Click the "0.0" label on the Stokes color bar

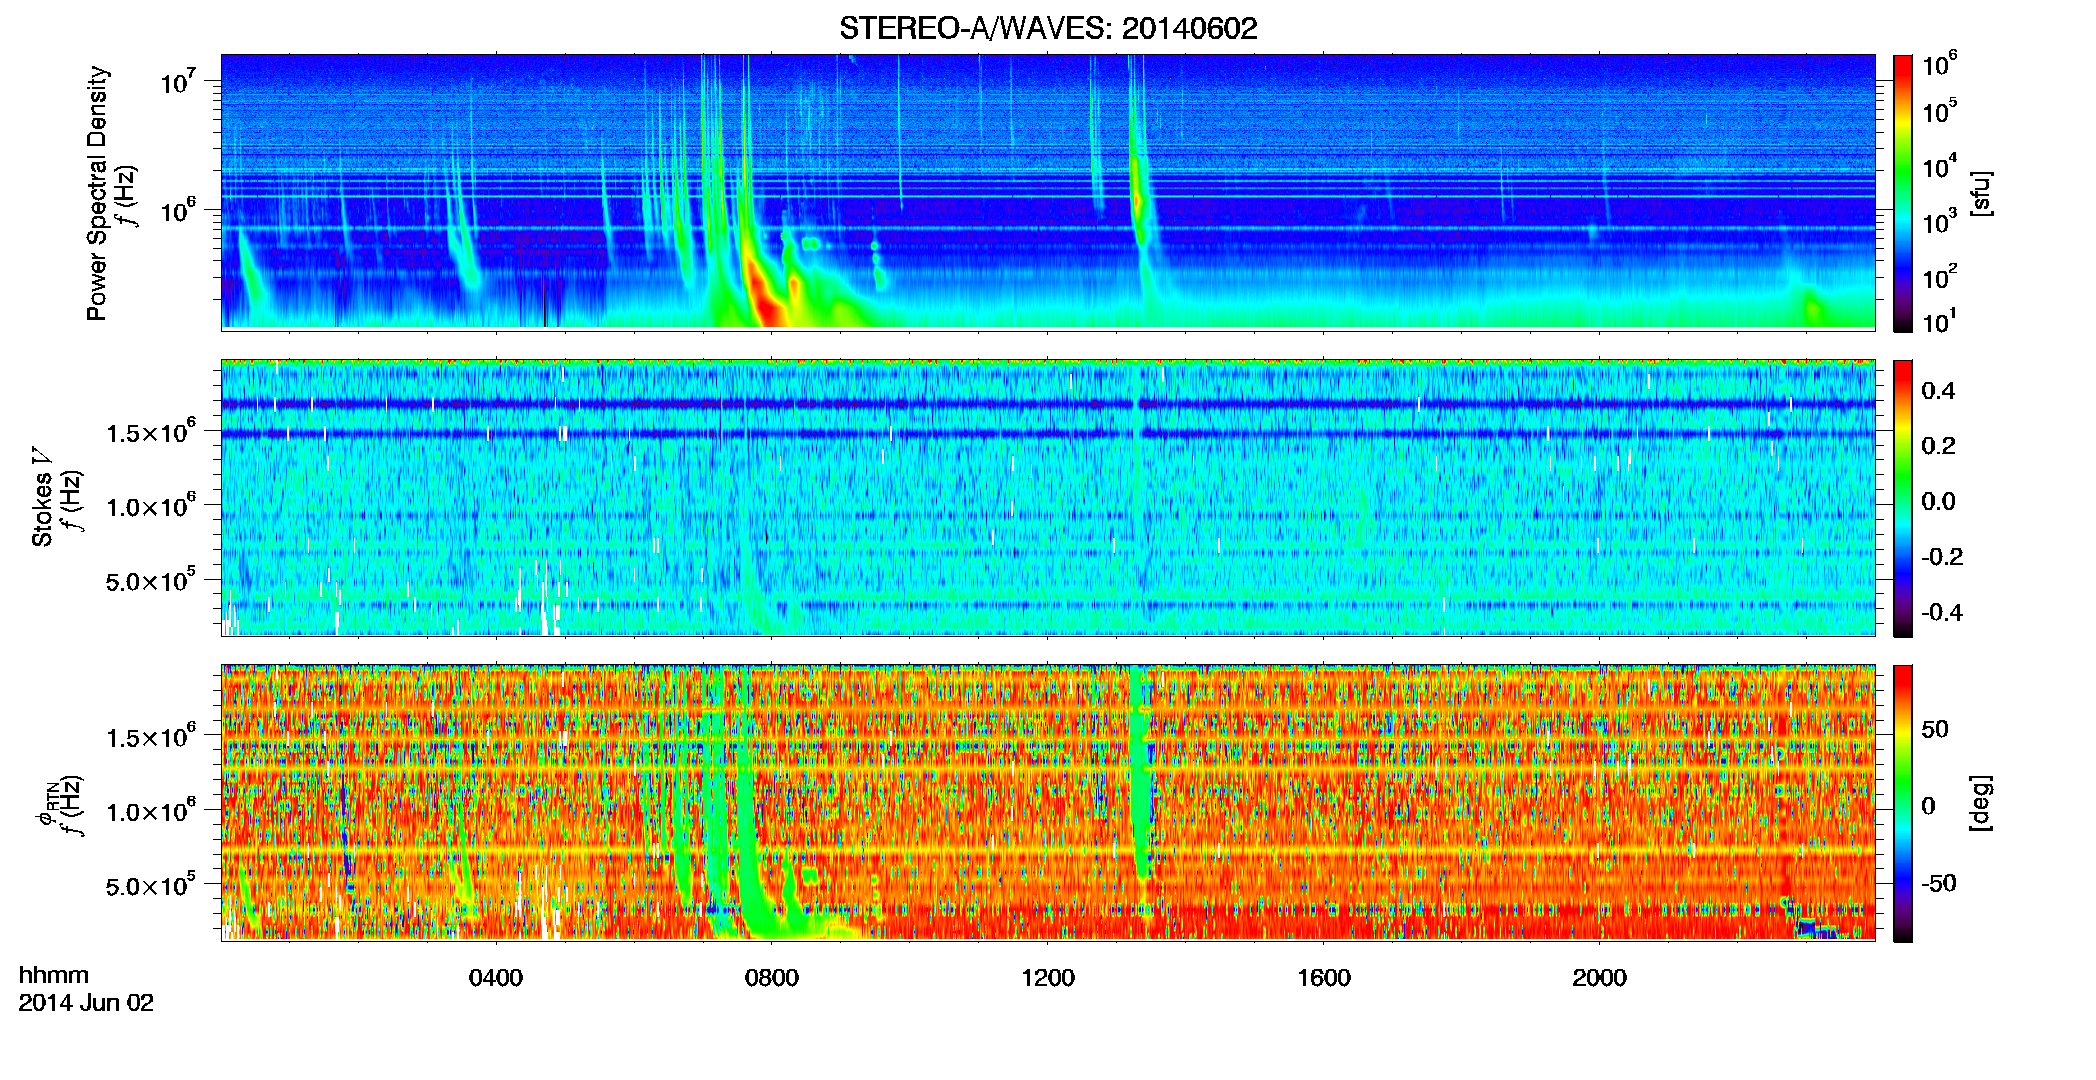coord(1938,502)
